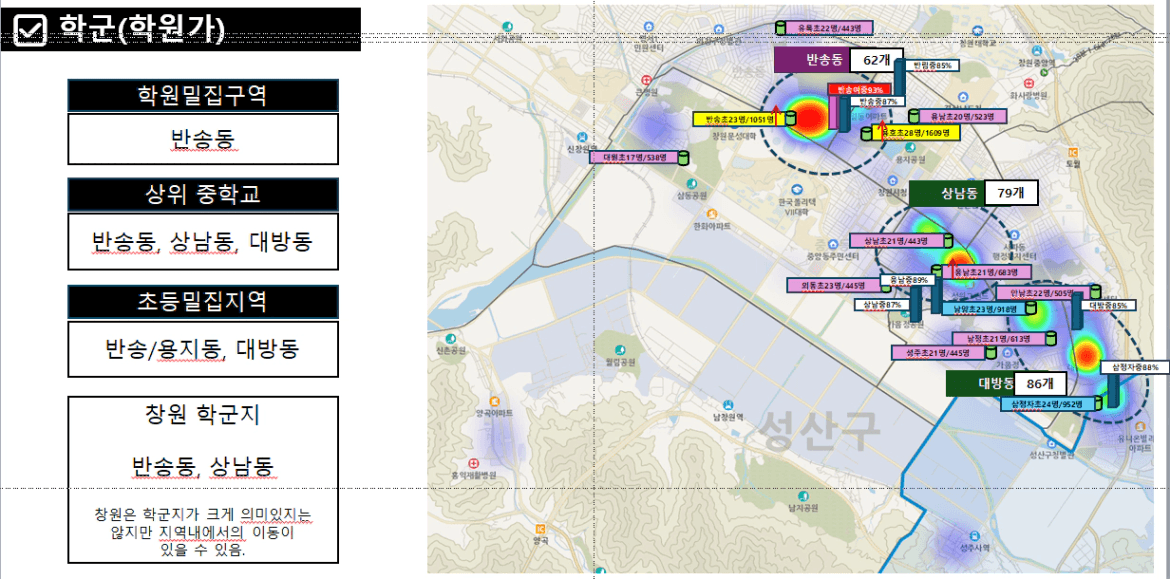The width and height of the screenshot is (1170, 579).
Task: Click the green cylinder icon beside 남양초23명/918명
Action: pos(1033,308)
